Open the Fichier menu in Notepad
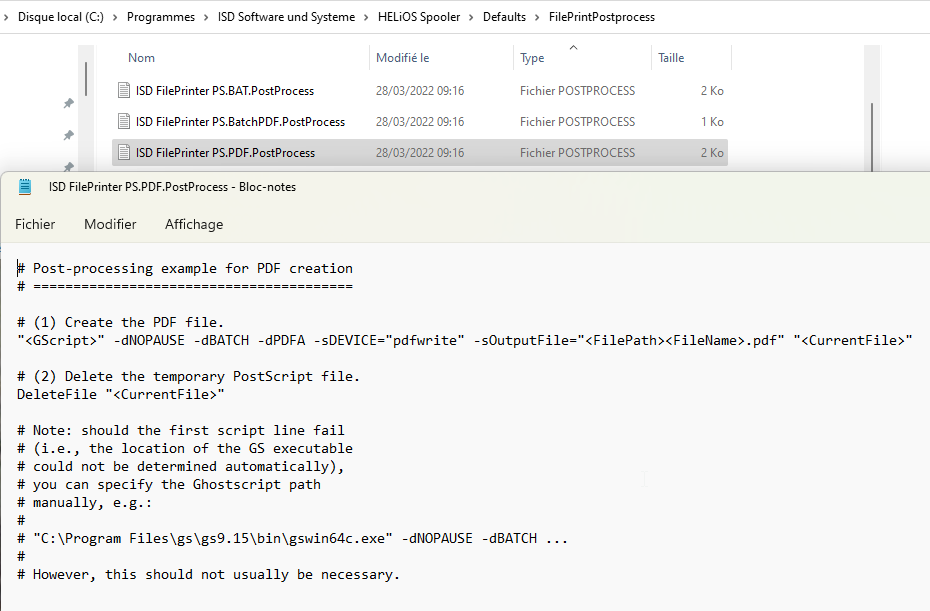Viewport: 930px width, 611px height. 35,225
